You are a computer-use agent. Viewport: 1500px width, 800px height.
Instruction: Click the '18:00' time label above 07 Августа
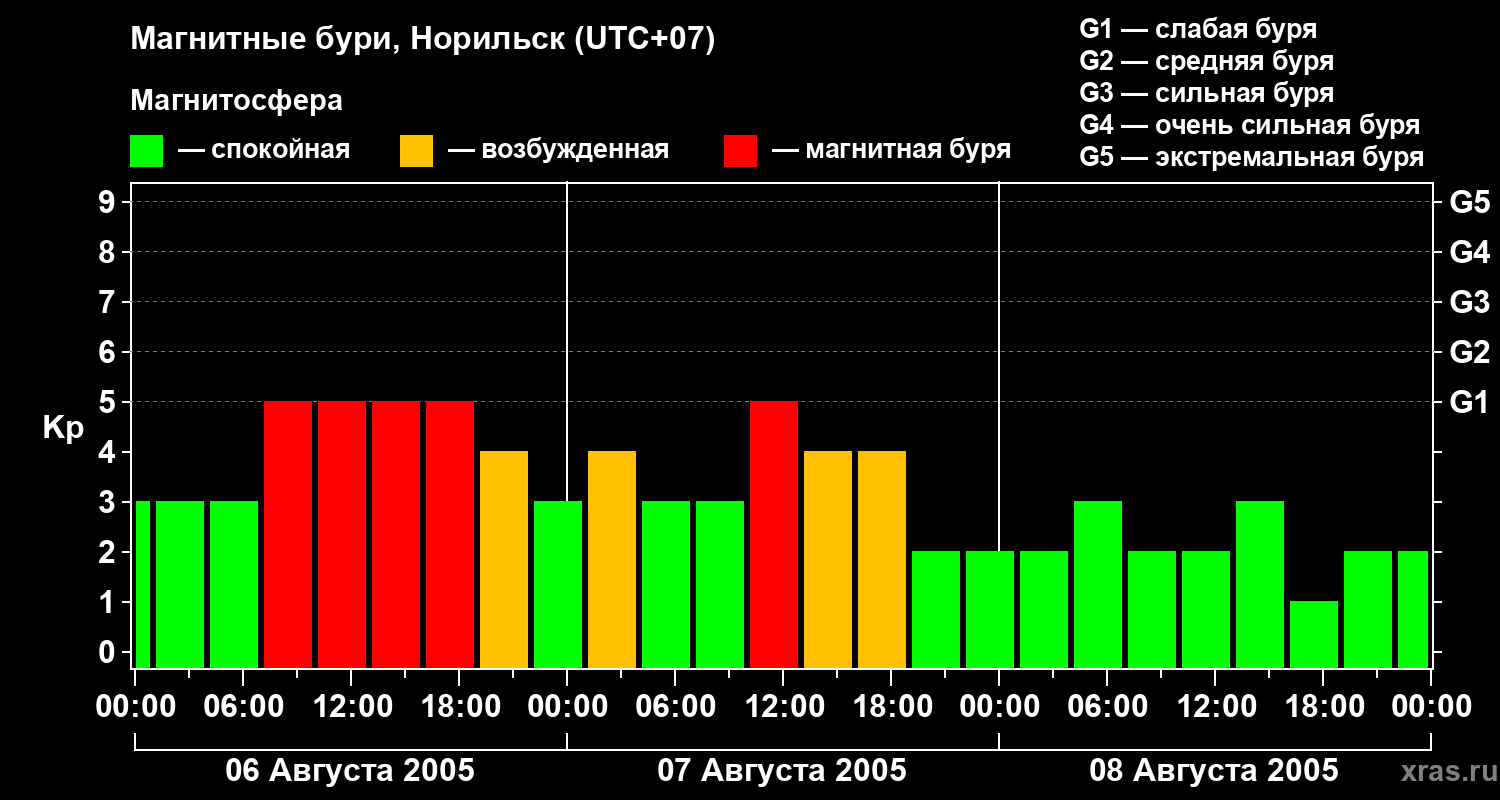click(891, 707)
